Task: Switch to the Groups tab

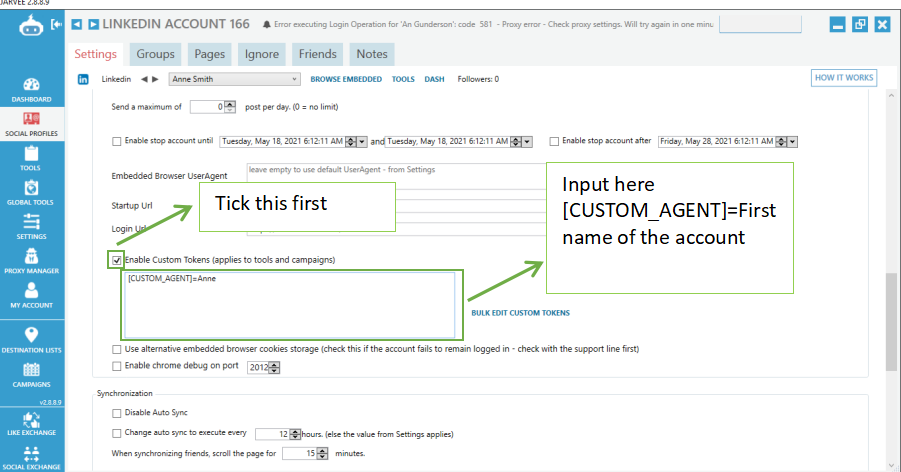Action: pyautogui.click(x=155, y=54)
